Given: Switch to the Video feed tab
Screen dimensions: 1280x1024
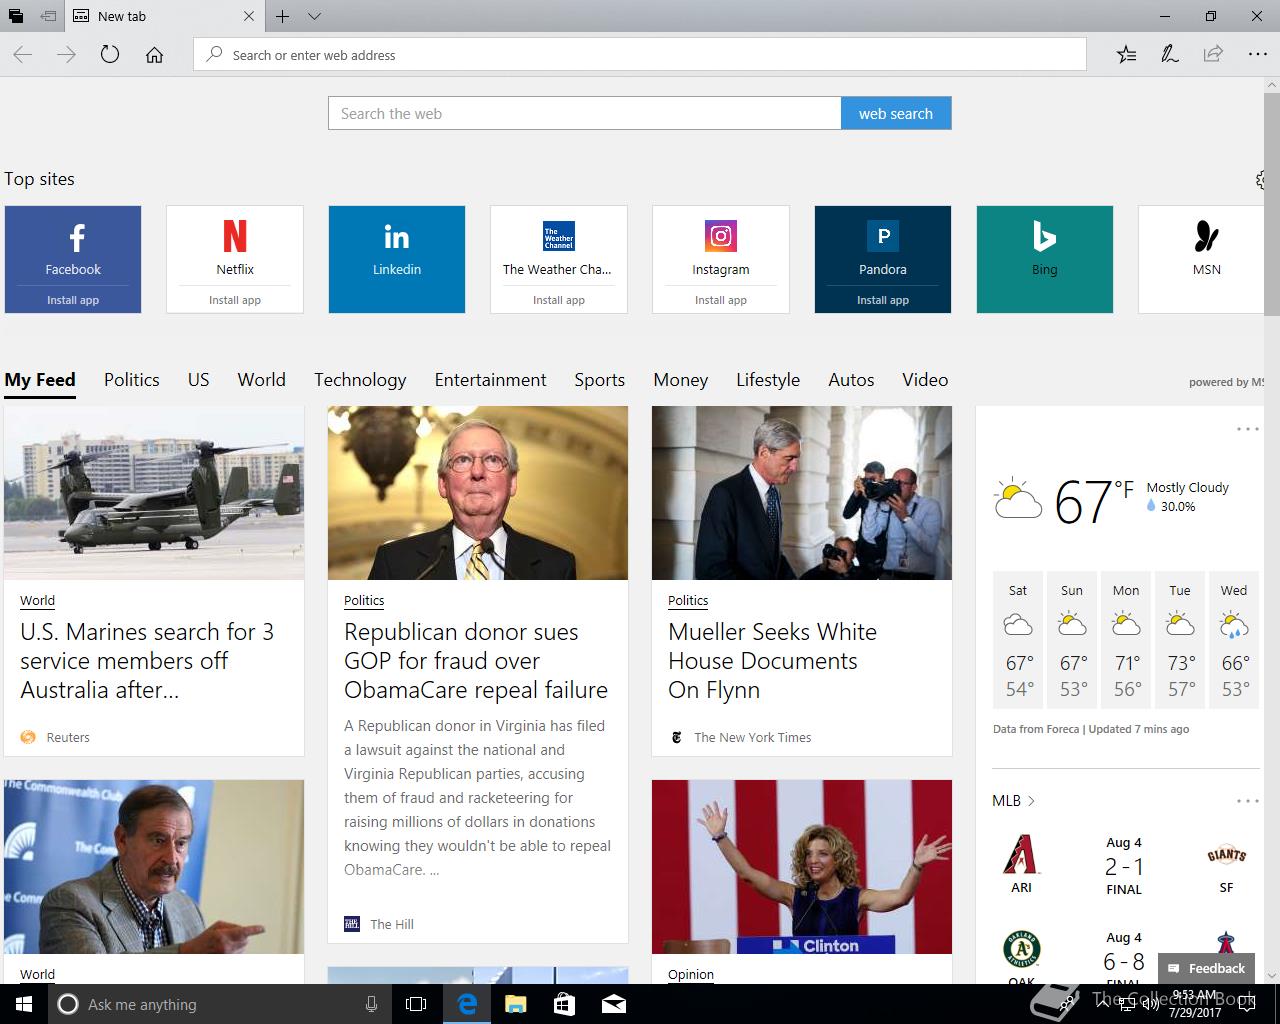Looking at the screenshot, I should point(925,380).
